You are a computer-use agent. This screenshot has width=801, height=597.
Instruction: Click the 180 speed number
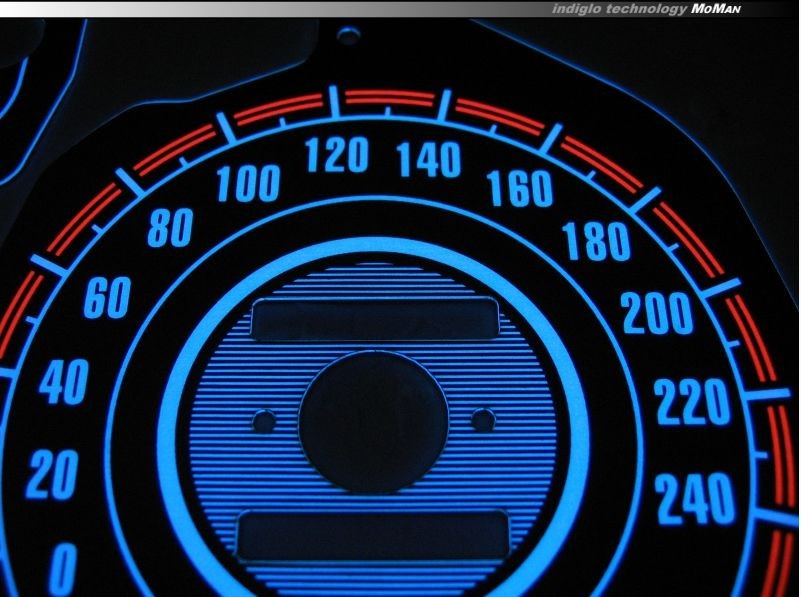click(596, 243)
